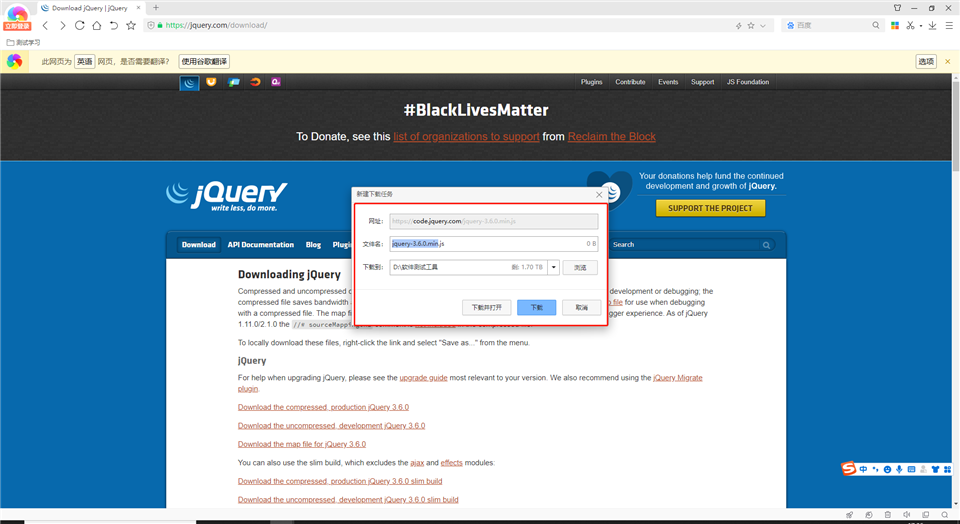Click the blue 下载 download button
This screenshot has height=524, width=960.
(x=536, y=307)
